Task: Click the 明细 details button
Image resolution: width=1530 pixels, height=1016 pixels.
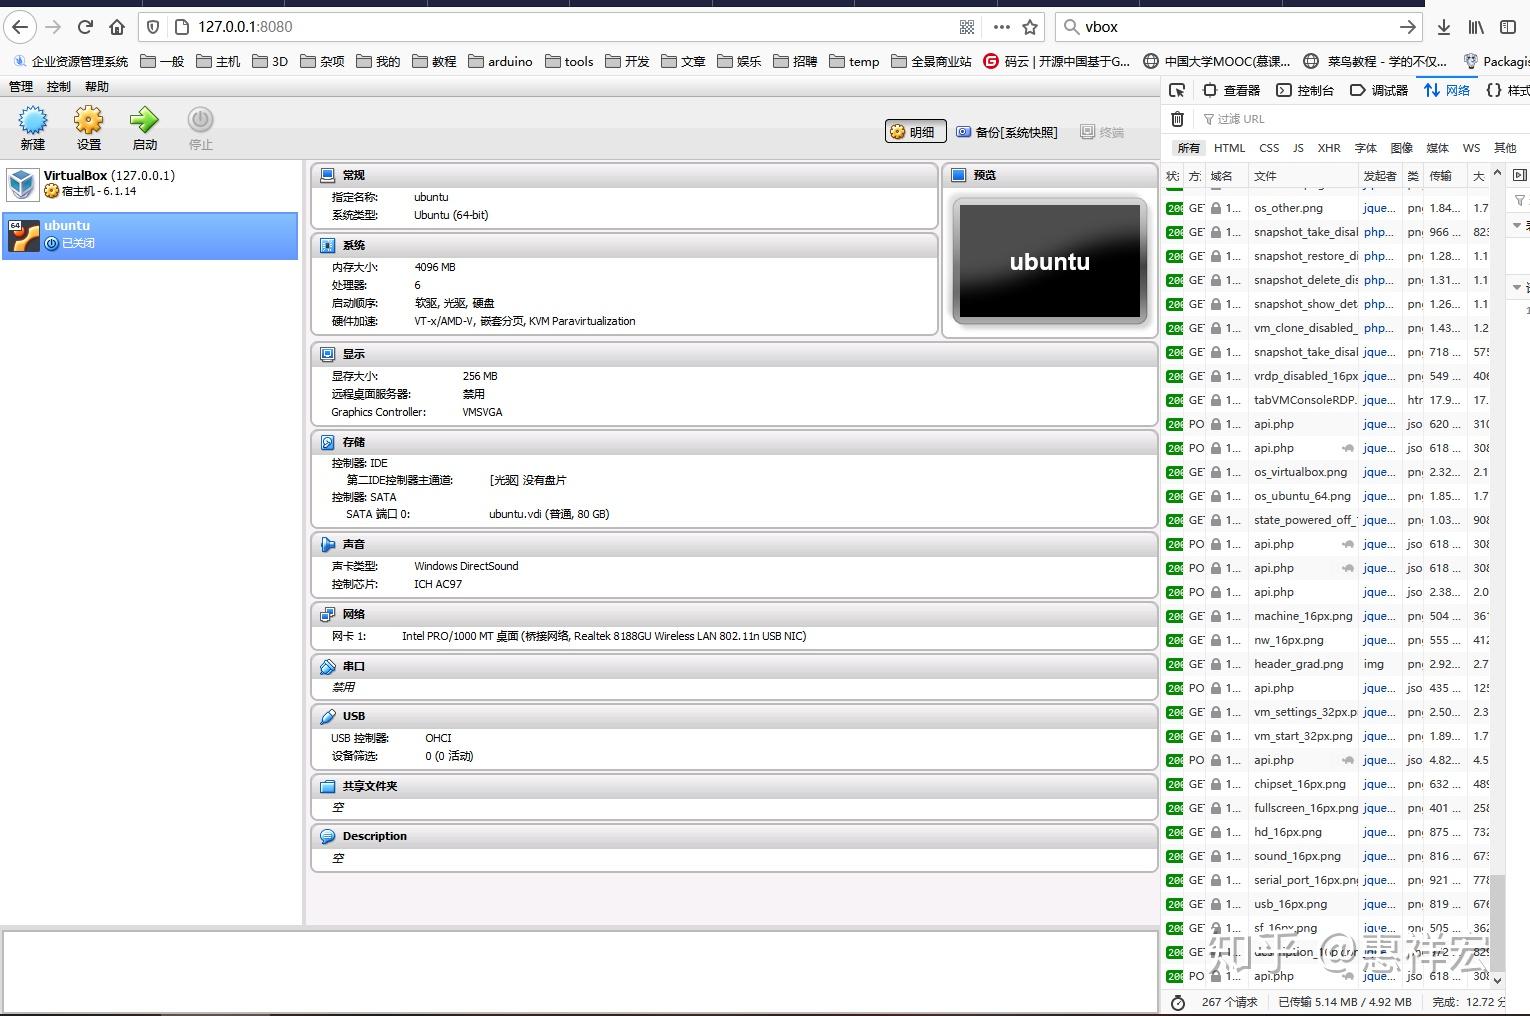Action: 914,131
